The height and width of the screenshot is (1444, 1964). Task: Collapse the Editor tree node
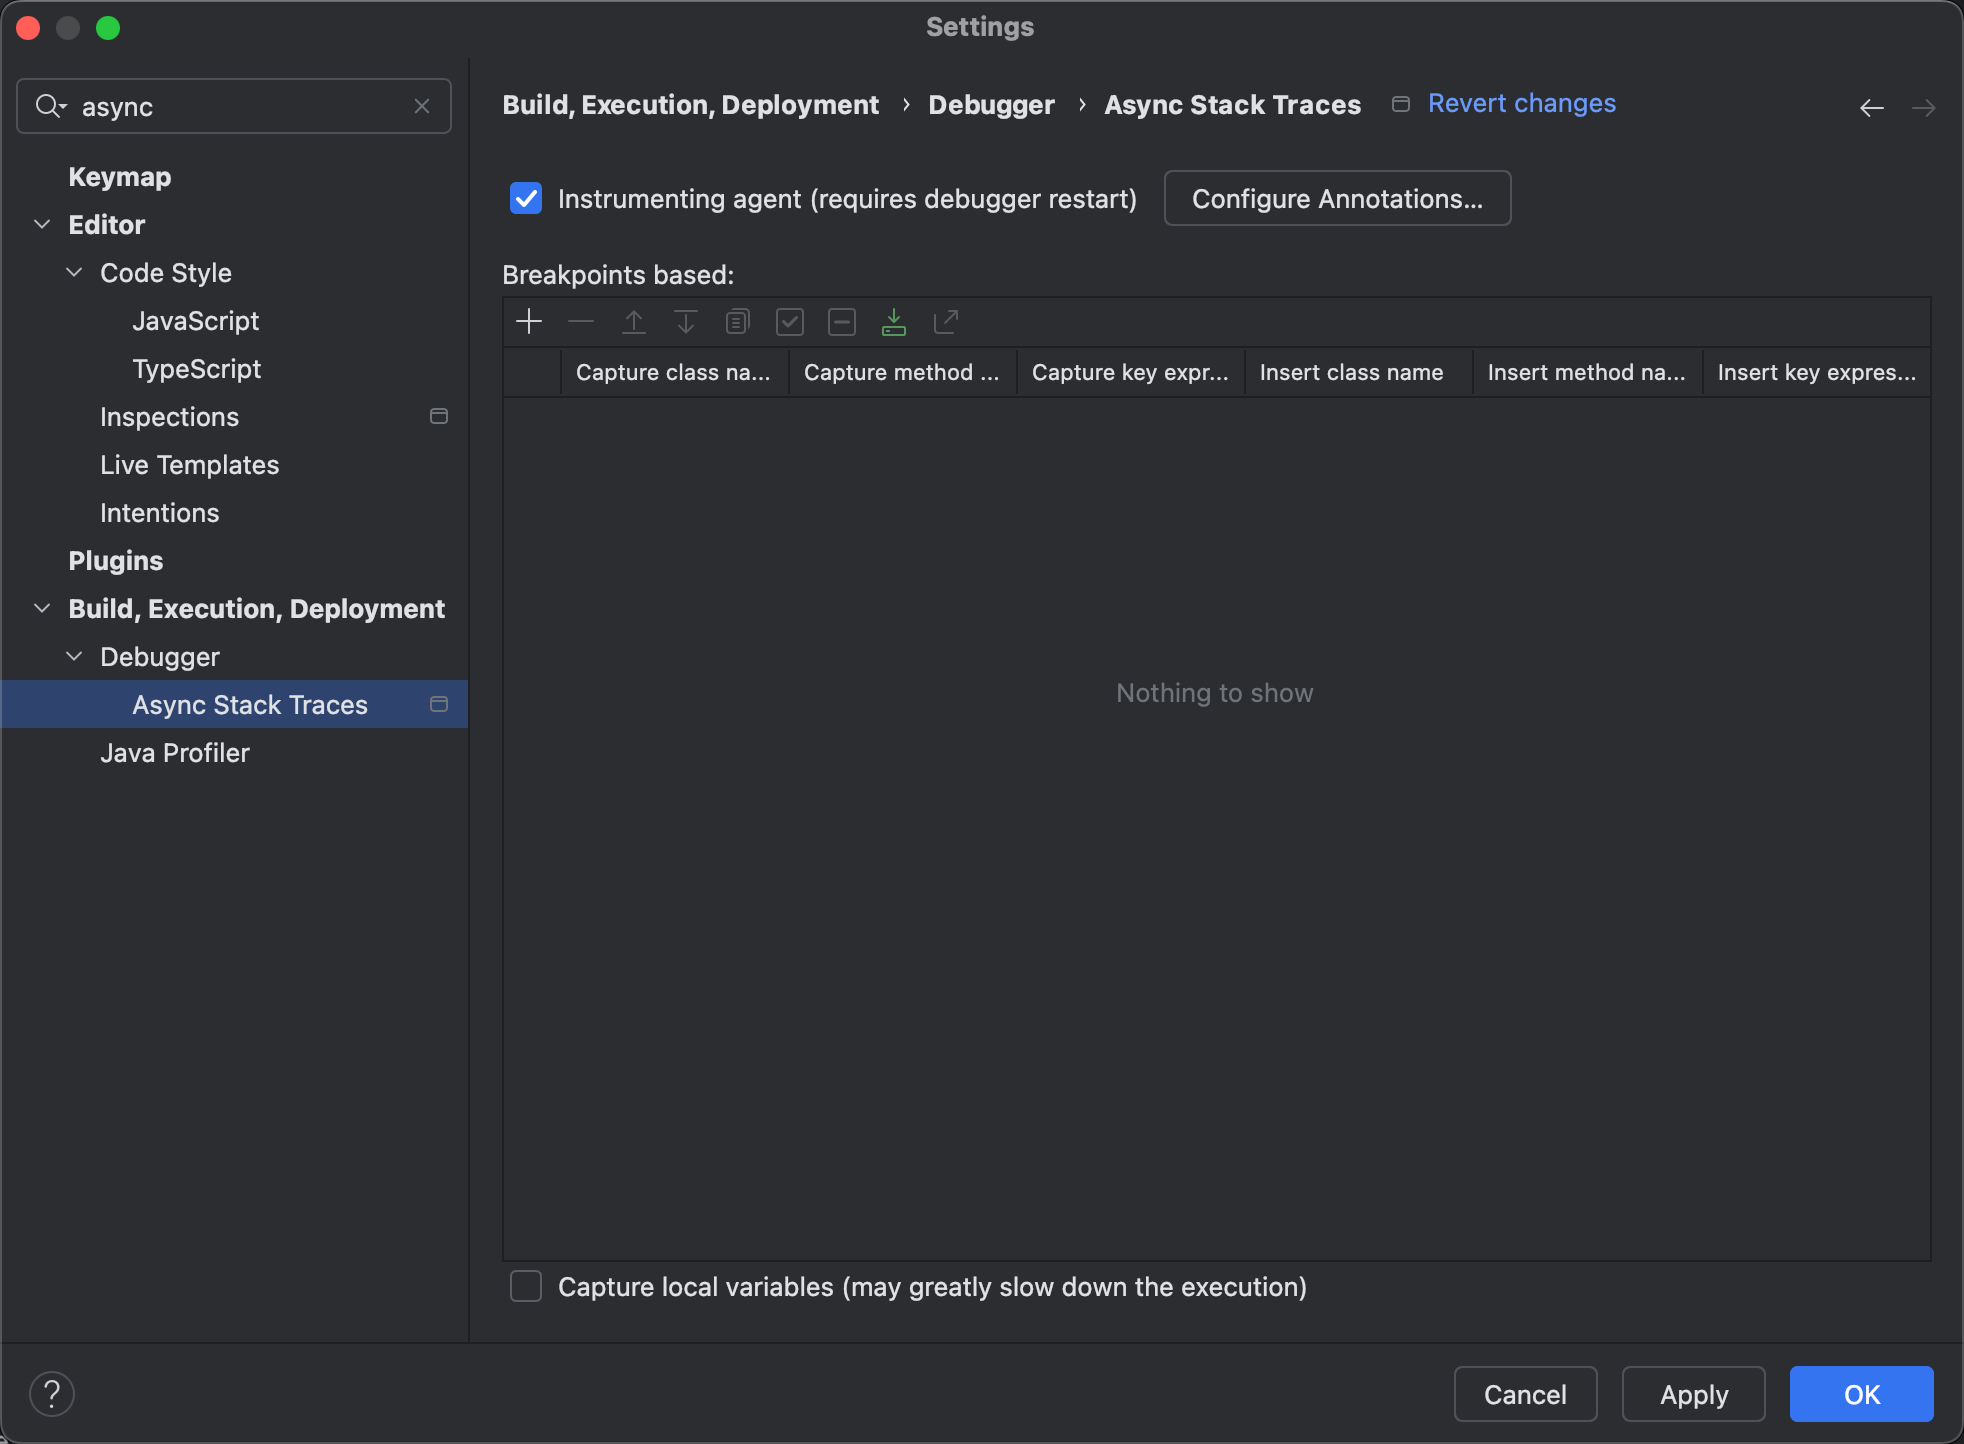[x=42, y=224]
